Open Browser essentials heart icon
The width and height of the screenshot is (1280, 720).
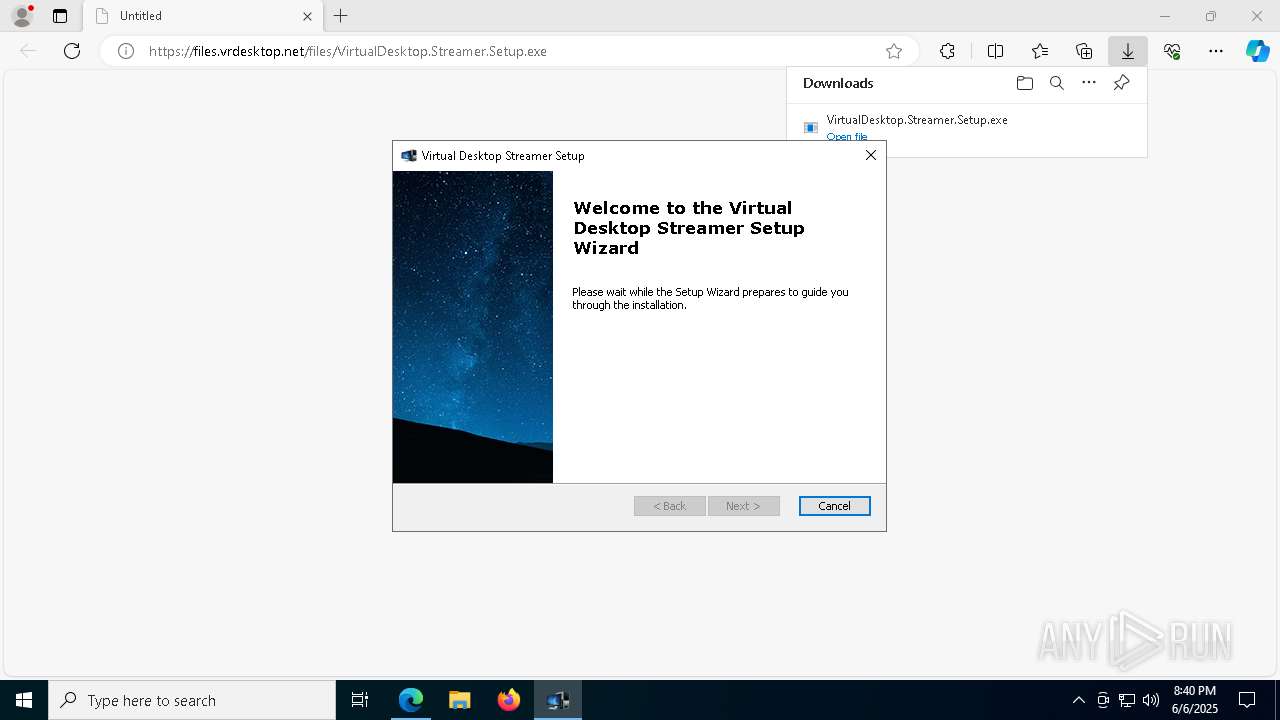(x=1172, y=51)
